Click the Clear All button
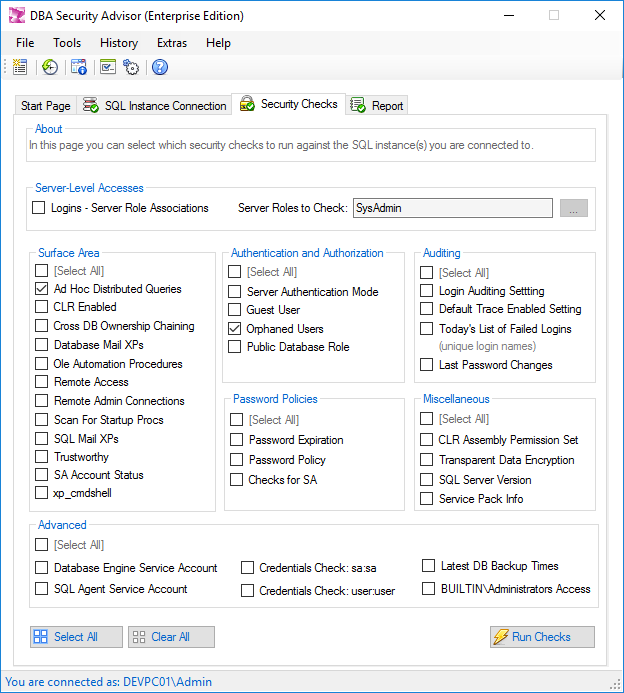Viewport: 624px width, 693px height. pyautogui.click(x=171, y=637)
